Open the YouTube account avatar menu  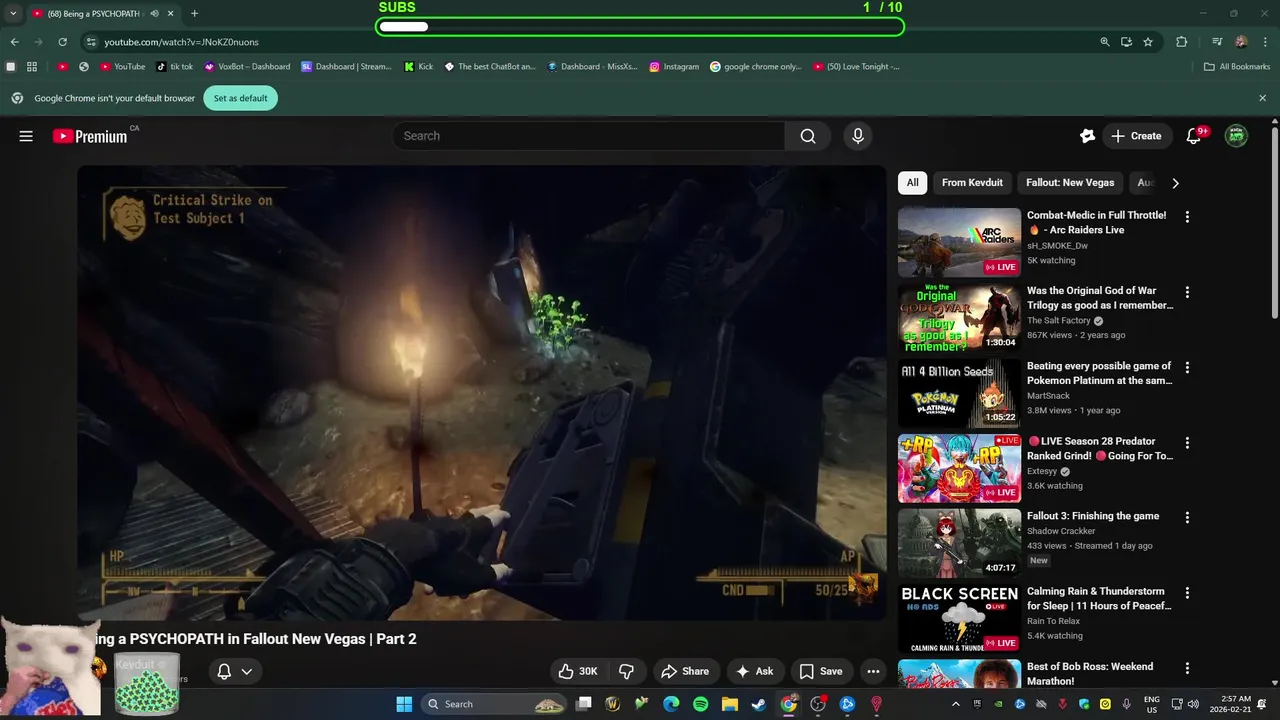[x=1237, y=136]
